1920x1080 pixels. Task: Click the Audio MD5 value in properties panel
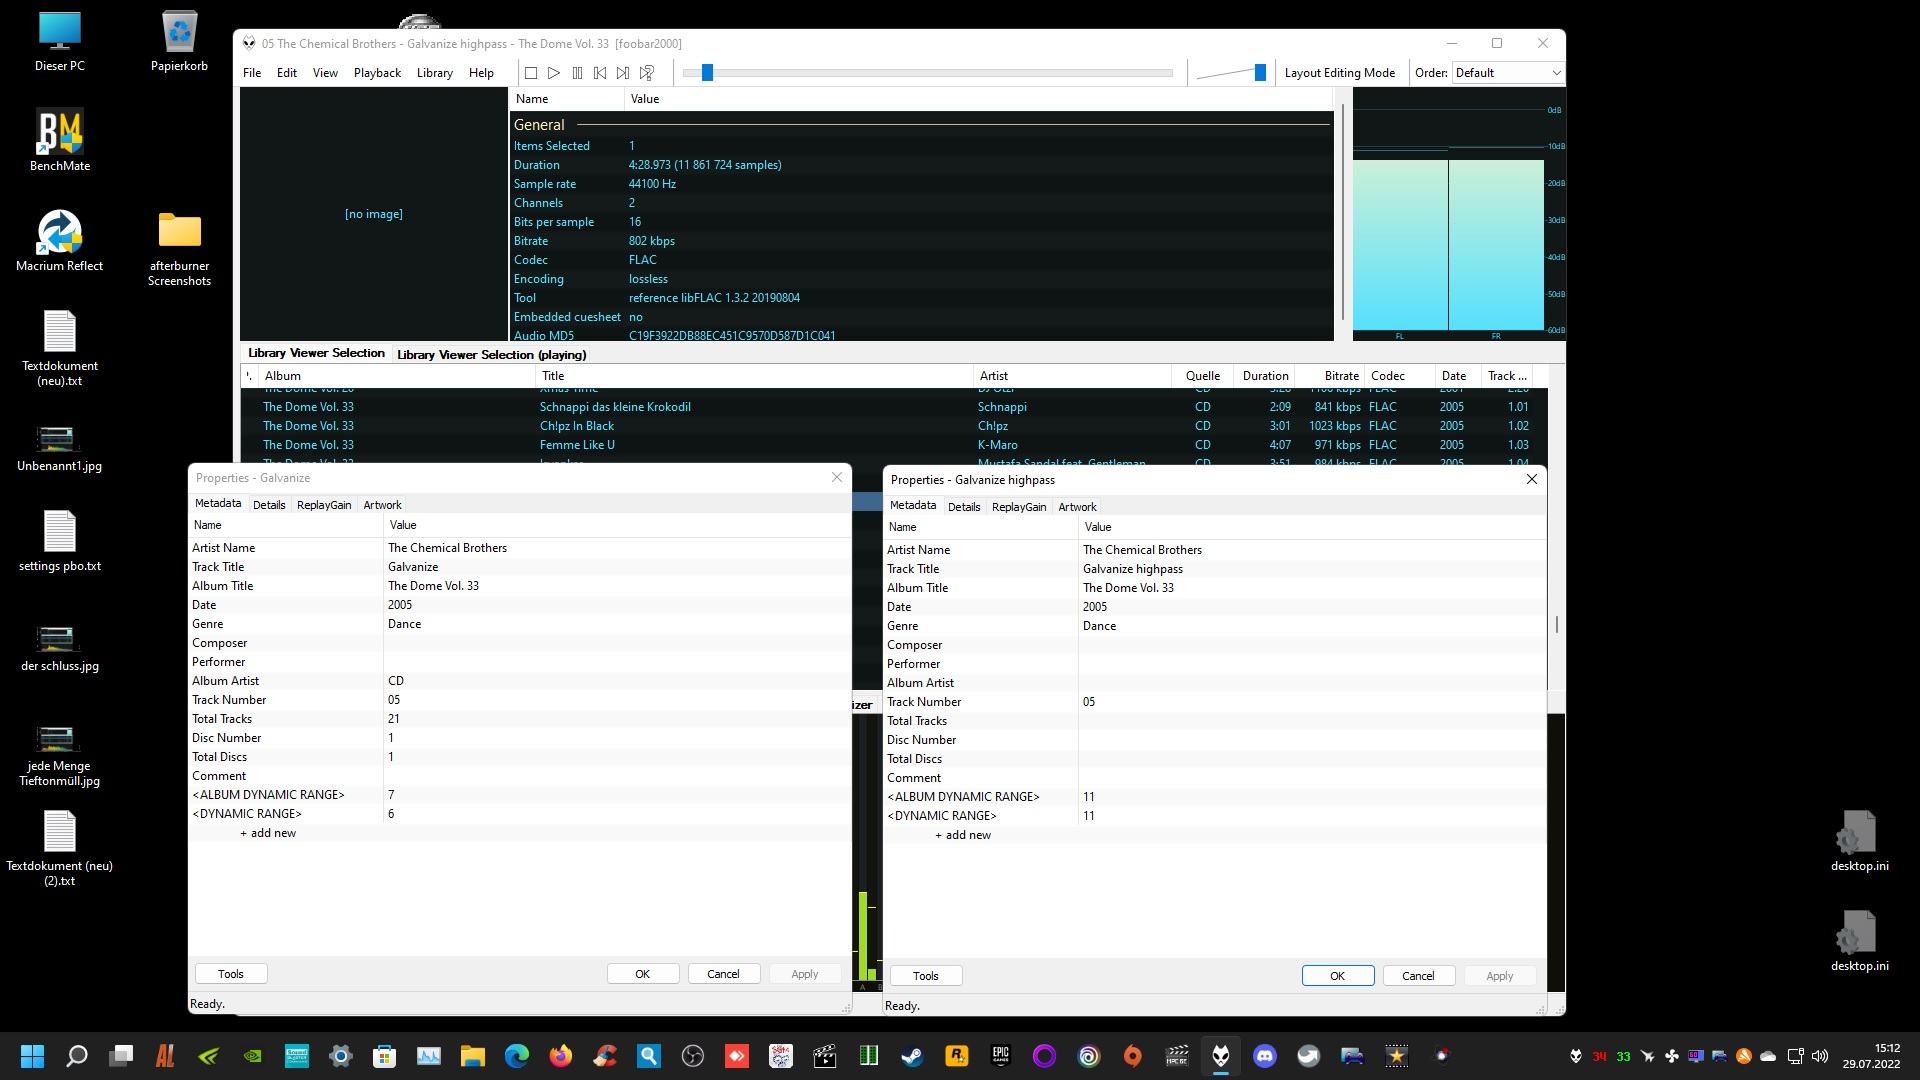[x=732, y=336]
